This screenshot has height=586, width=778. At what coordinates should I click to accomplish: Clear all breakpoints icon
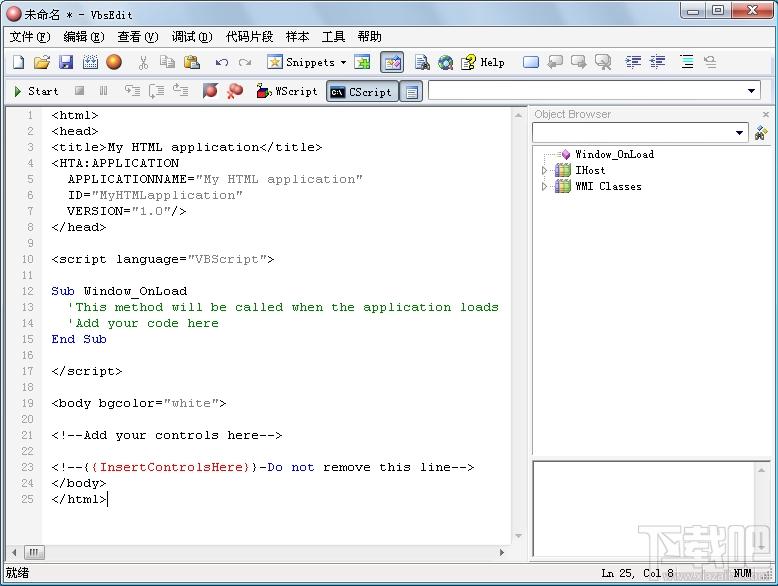pos(235,91)
